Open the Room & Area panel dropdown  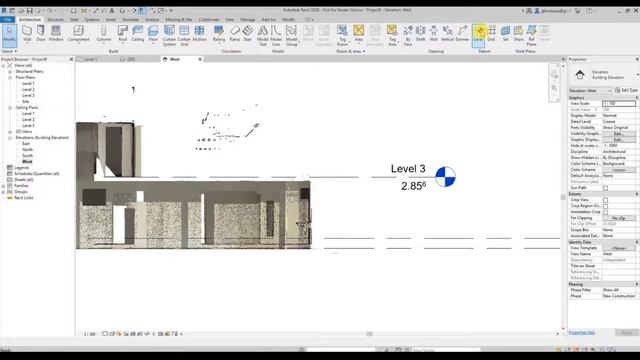tap(351, 51)
